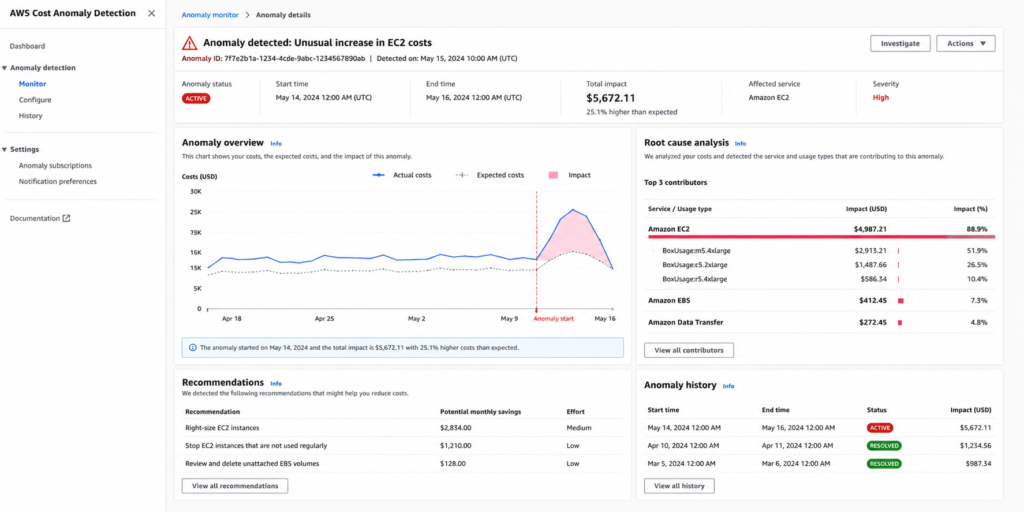This screenshot has height=512, width=1024.
Task: Click Right-size EC2 instances recommendation
Action: click(222, 428)
